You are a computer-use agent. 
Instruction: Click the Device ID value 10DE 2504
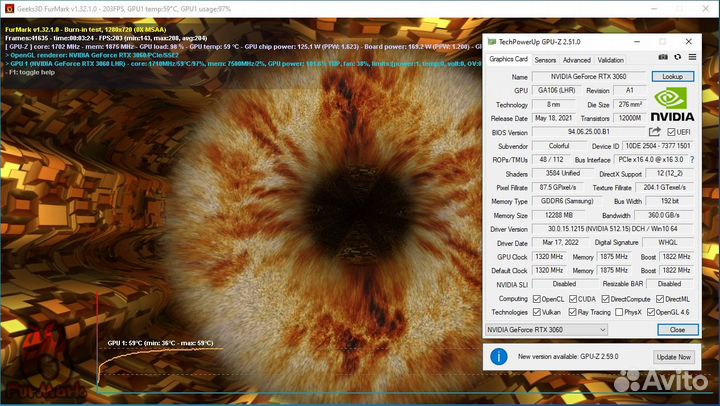tap(658, 146)
